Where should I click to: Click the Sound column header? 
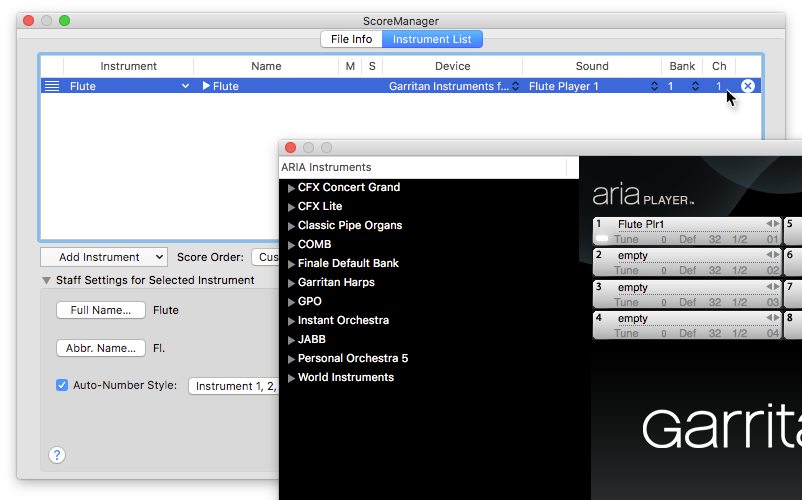pos(592,66)
